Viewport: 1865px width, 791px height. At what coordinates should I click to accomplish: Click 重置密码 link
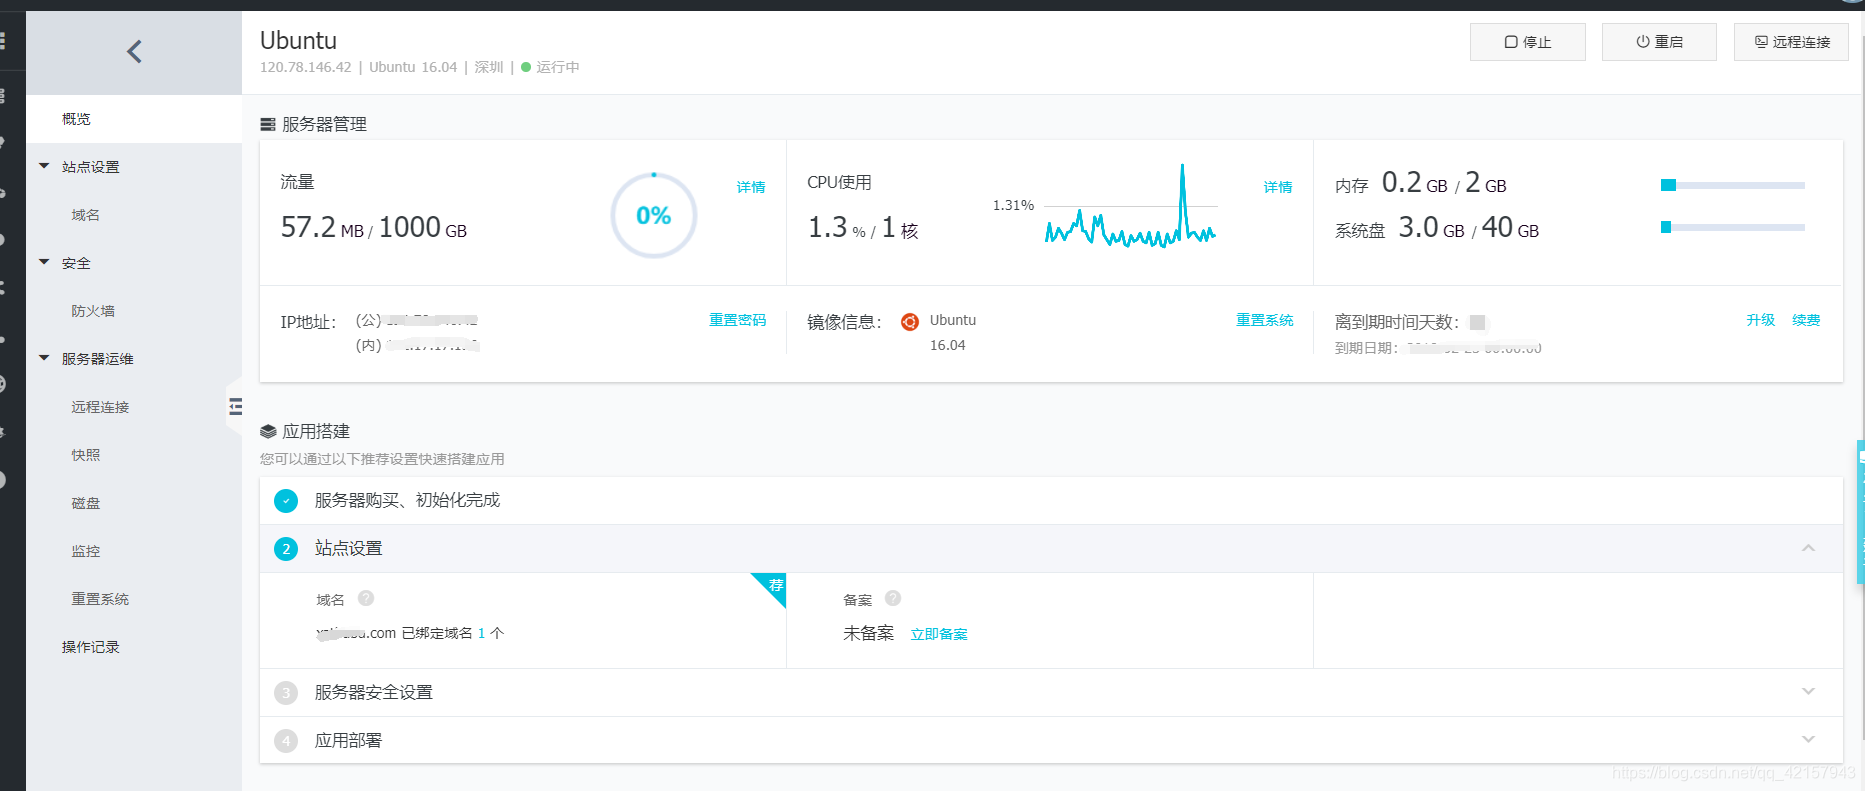tap(738, 320)
